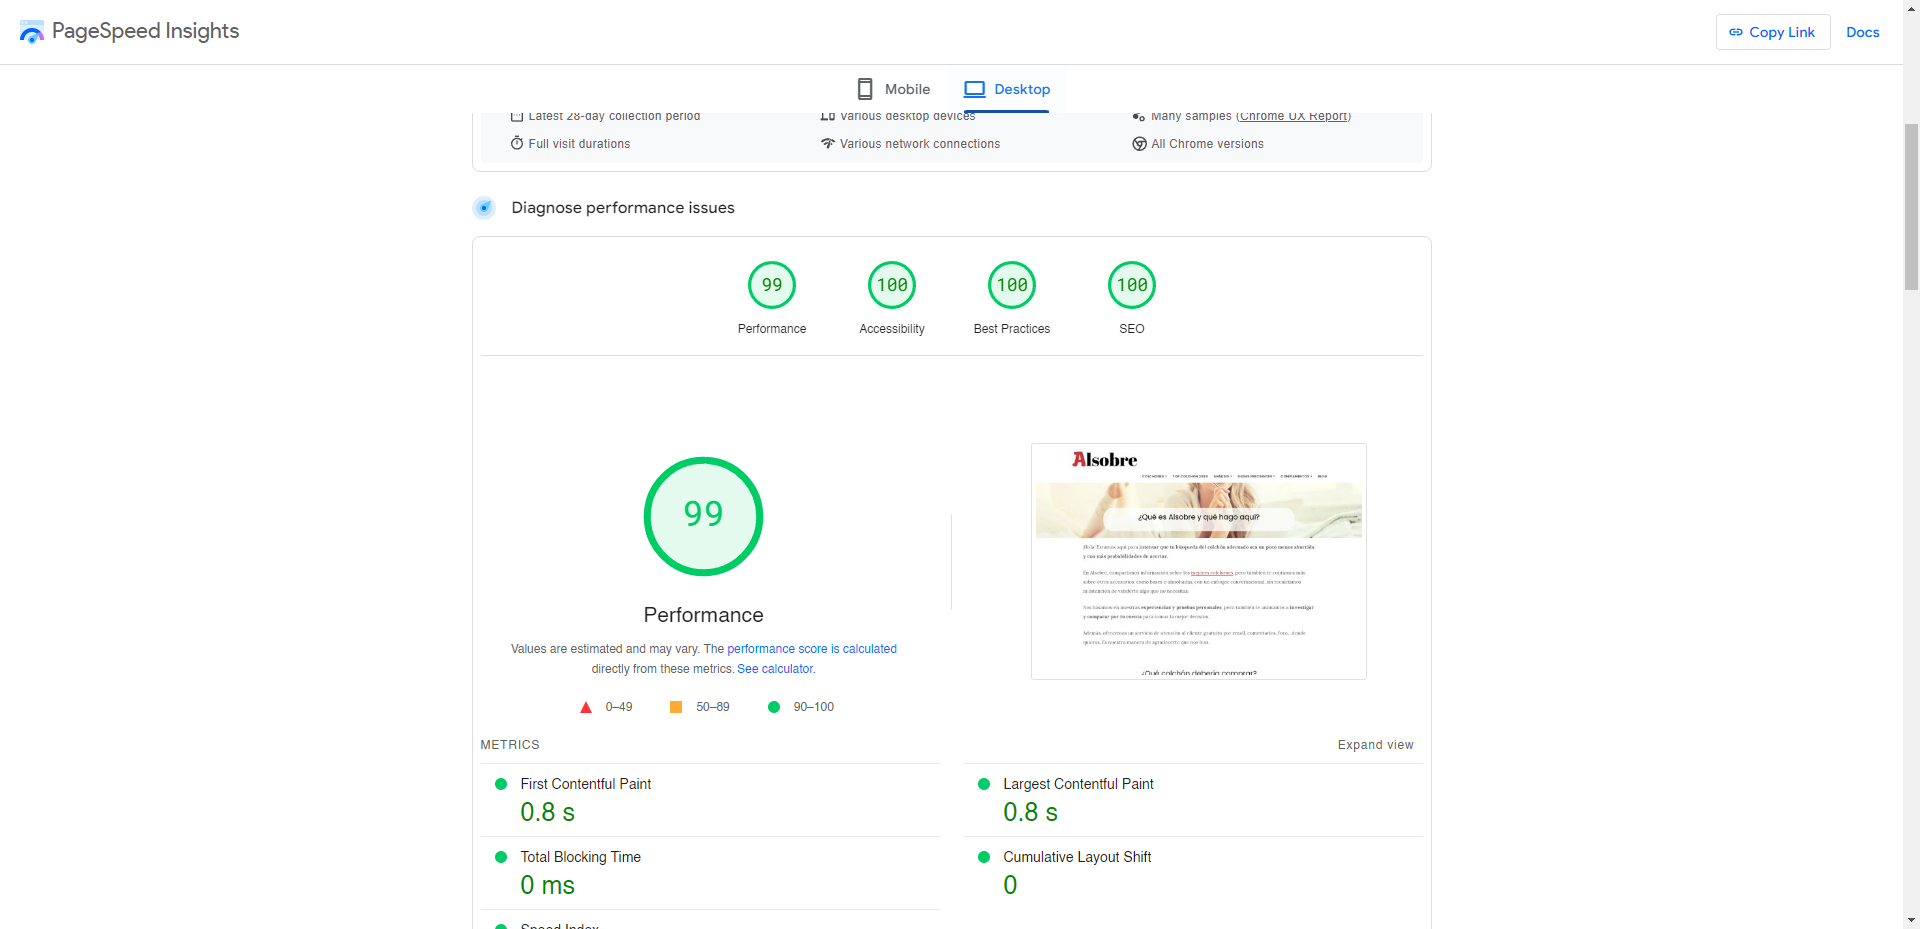Click the green circle 90–100 legend icon
This screenshot has width=1920, height=929.
(x=774, y=707)
